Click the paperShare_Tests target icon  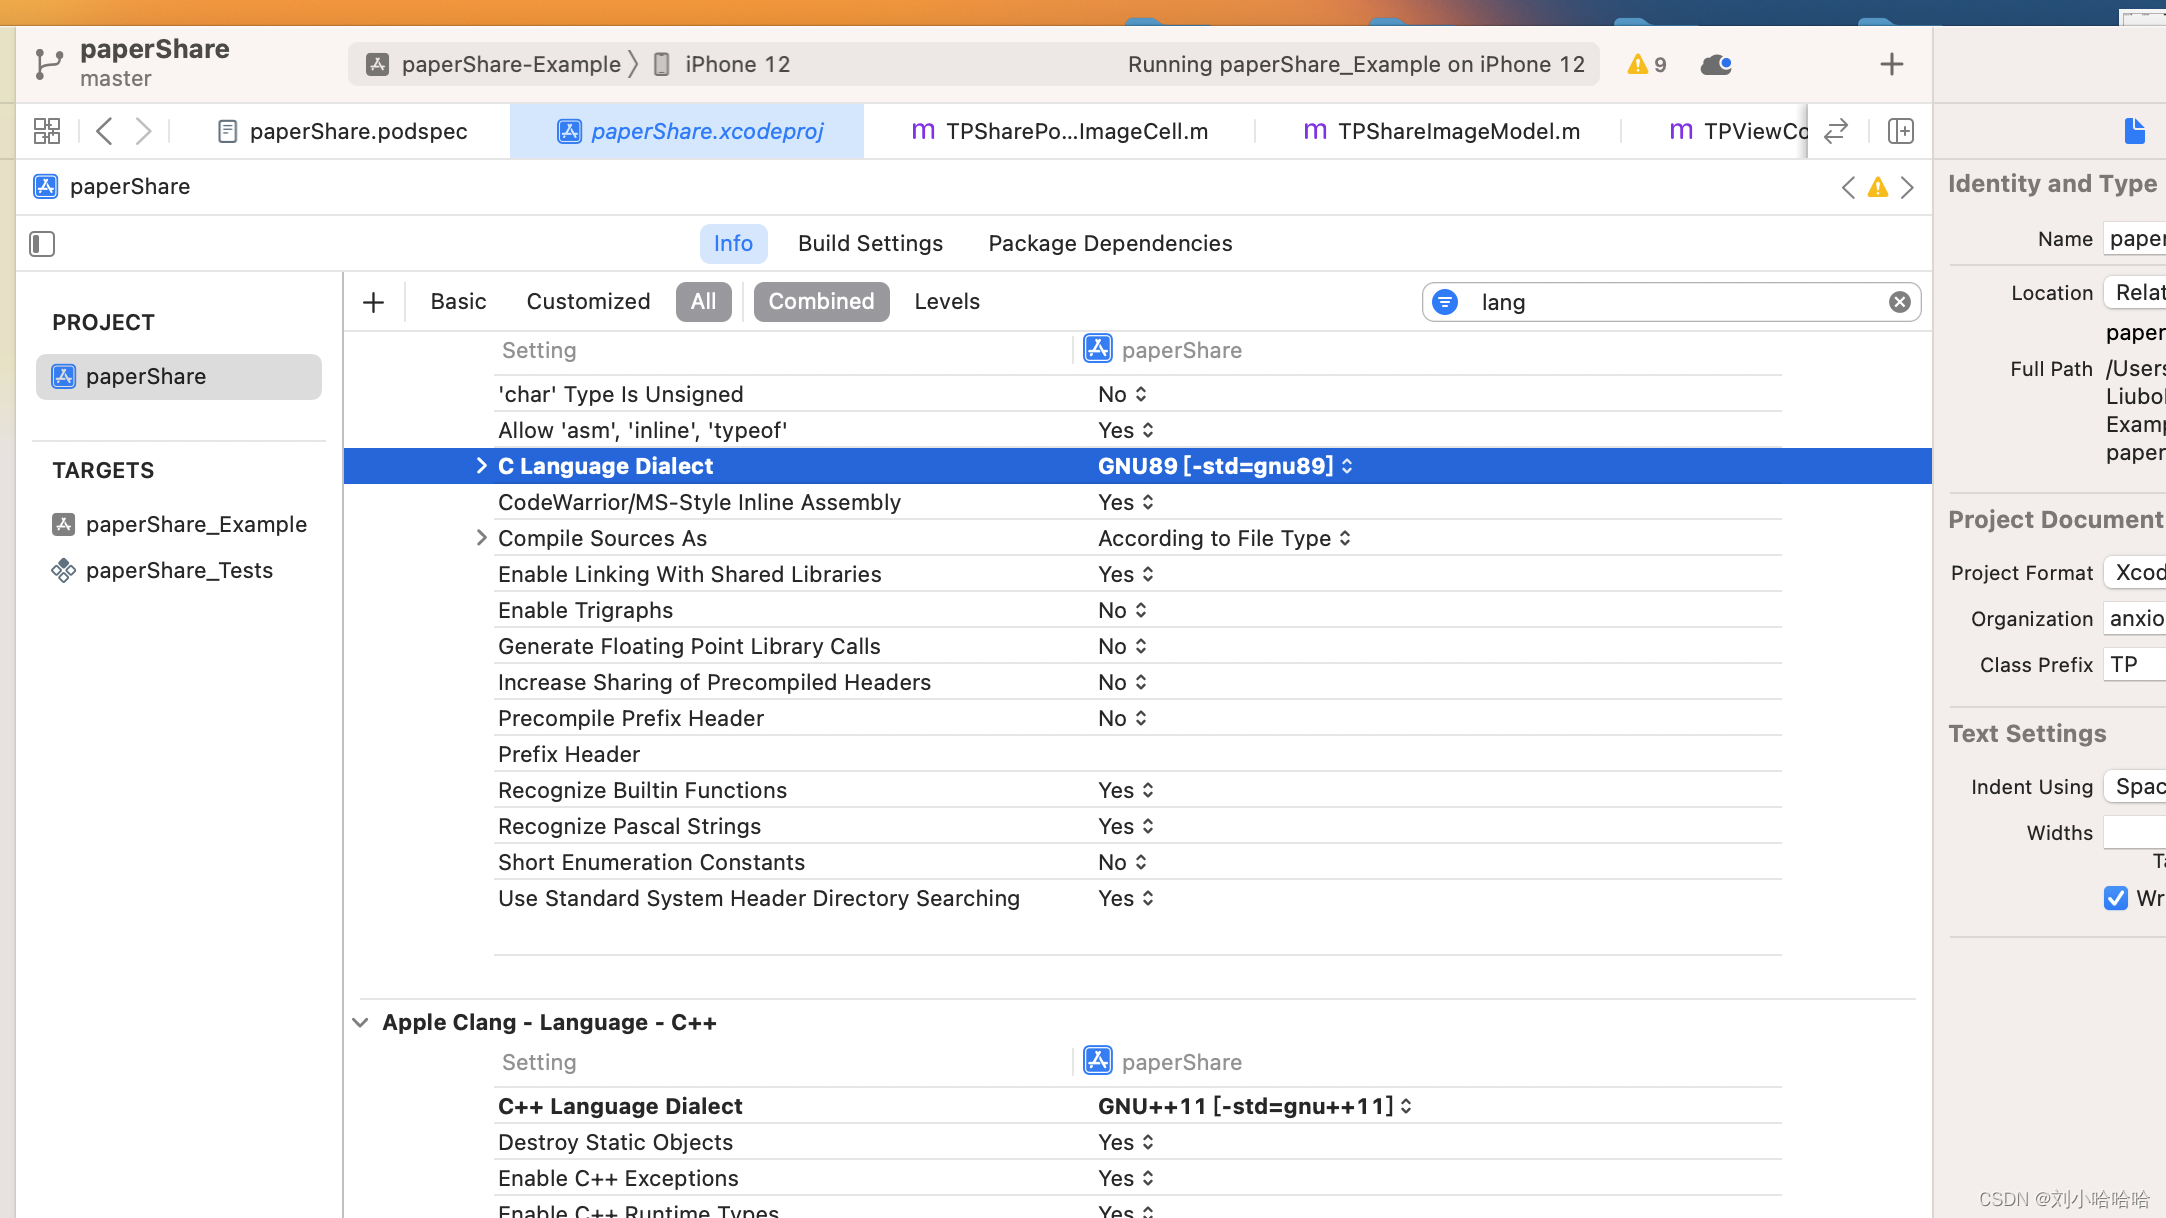62,570
